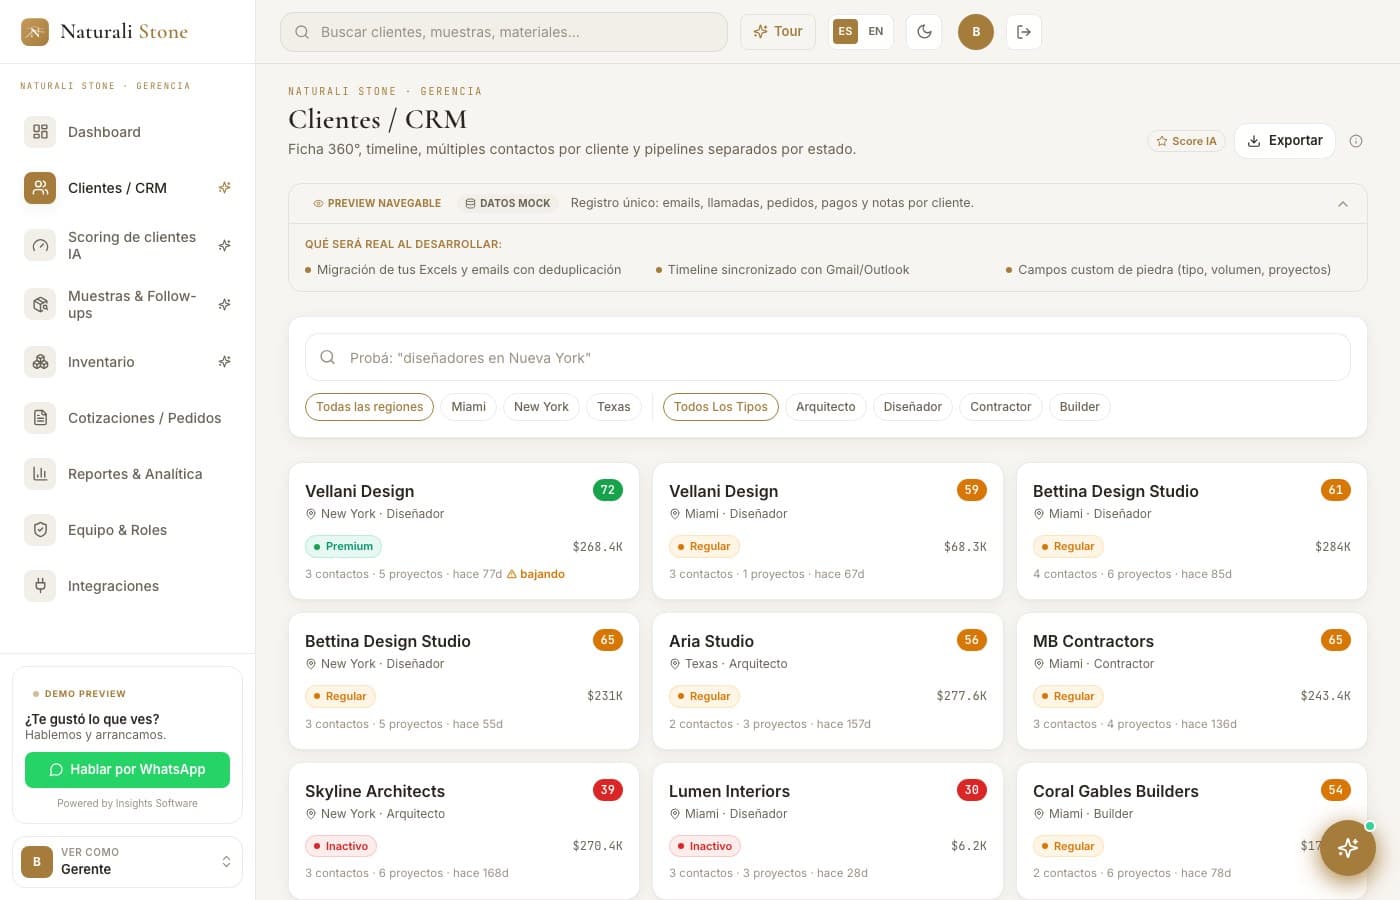Filter clients by Miami region

pos(468,407)
